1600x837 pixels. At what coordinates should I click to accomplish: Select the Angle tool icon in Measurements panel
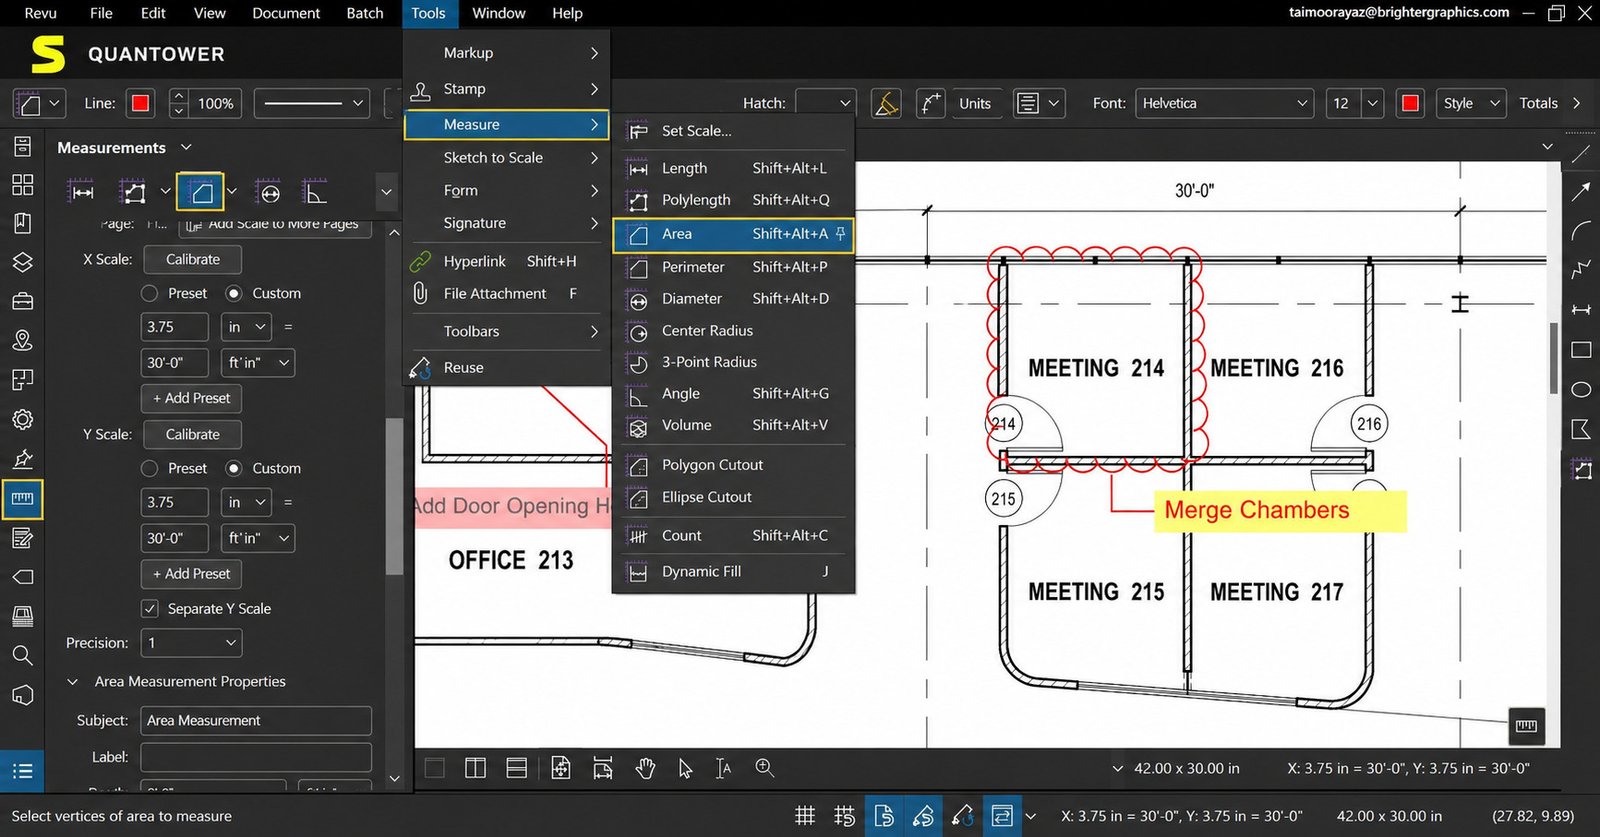[x=315, y=192]
